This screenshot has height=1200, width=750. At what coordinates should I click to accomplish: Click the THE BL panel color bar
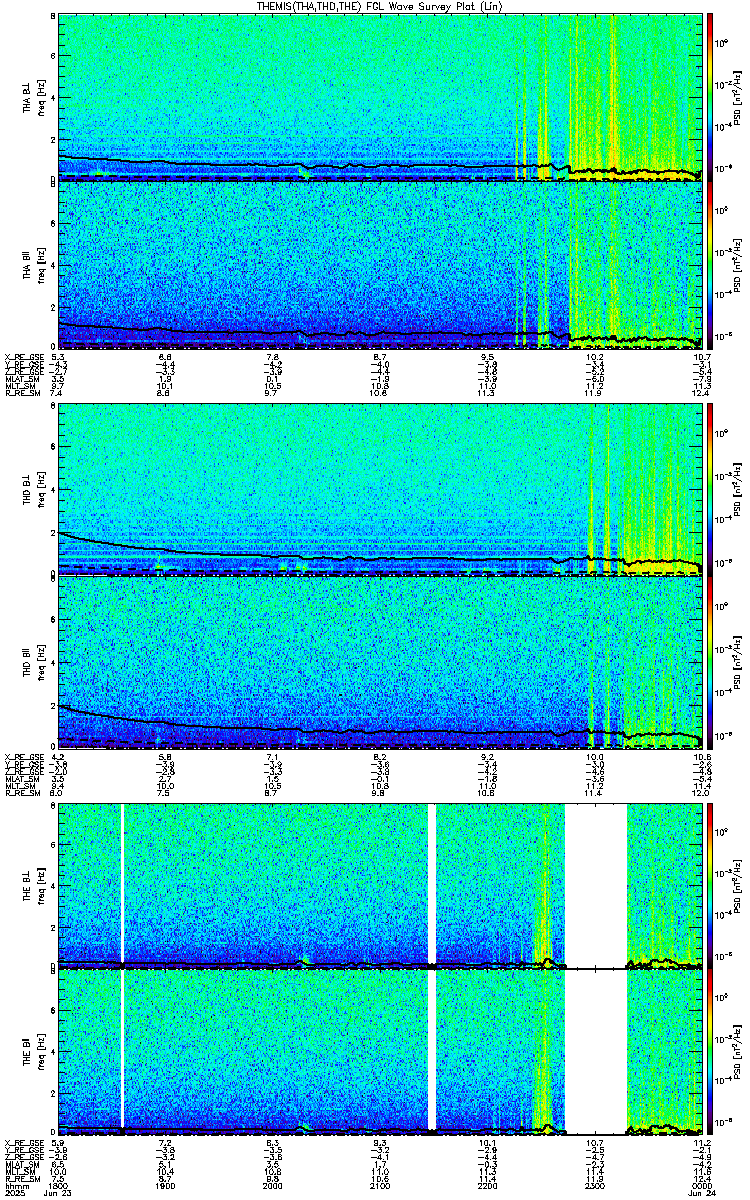pos(710,885)
